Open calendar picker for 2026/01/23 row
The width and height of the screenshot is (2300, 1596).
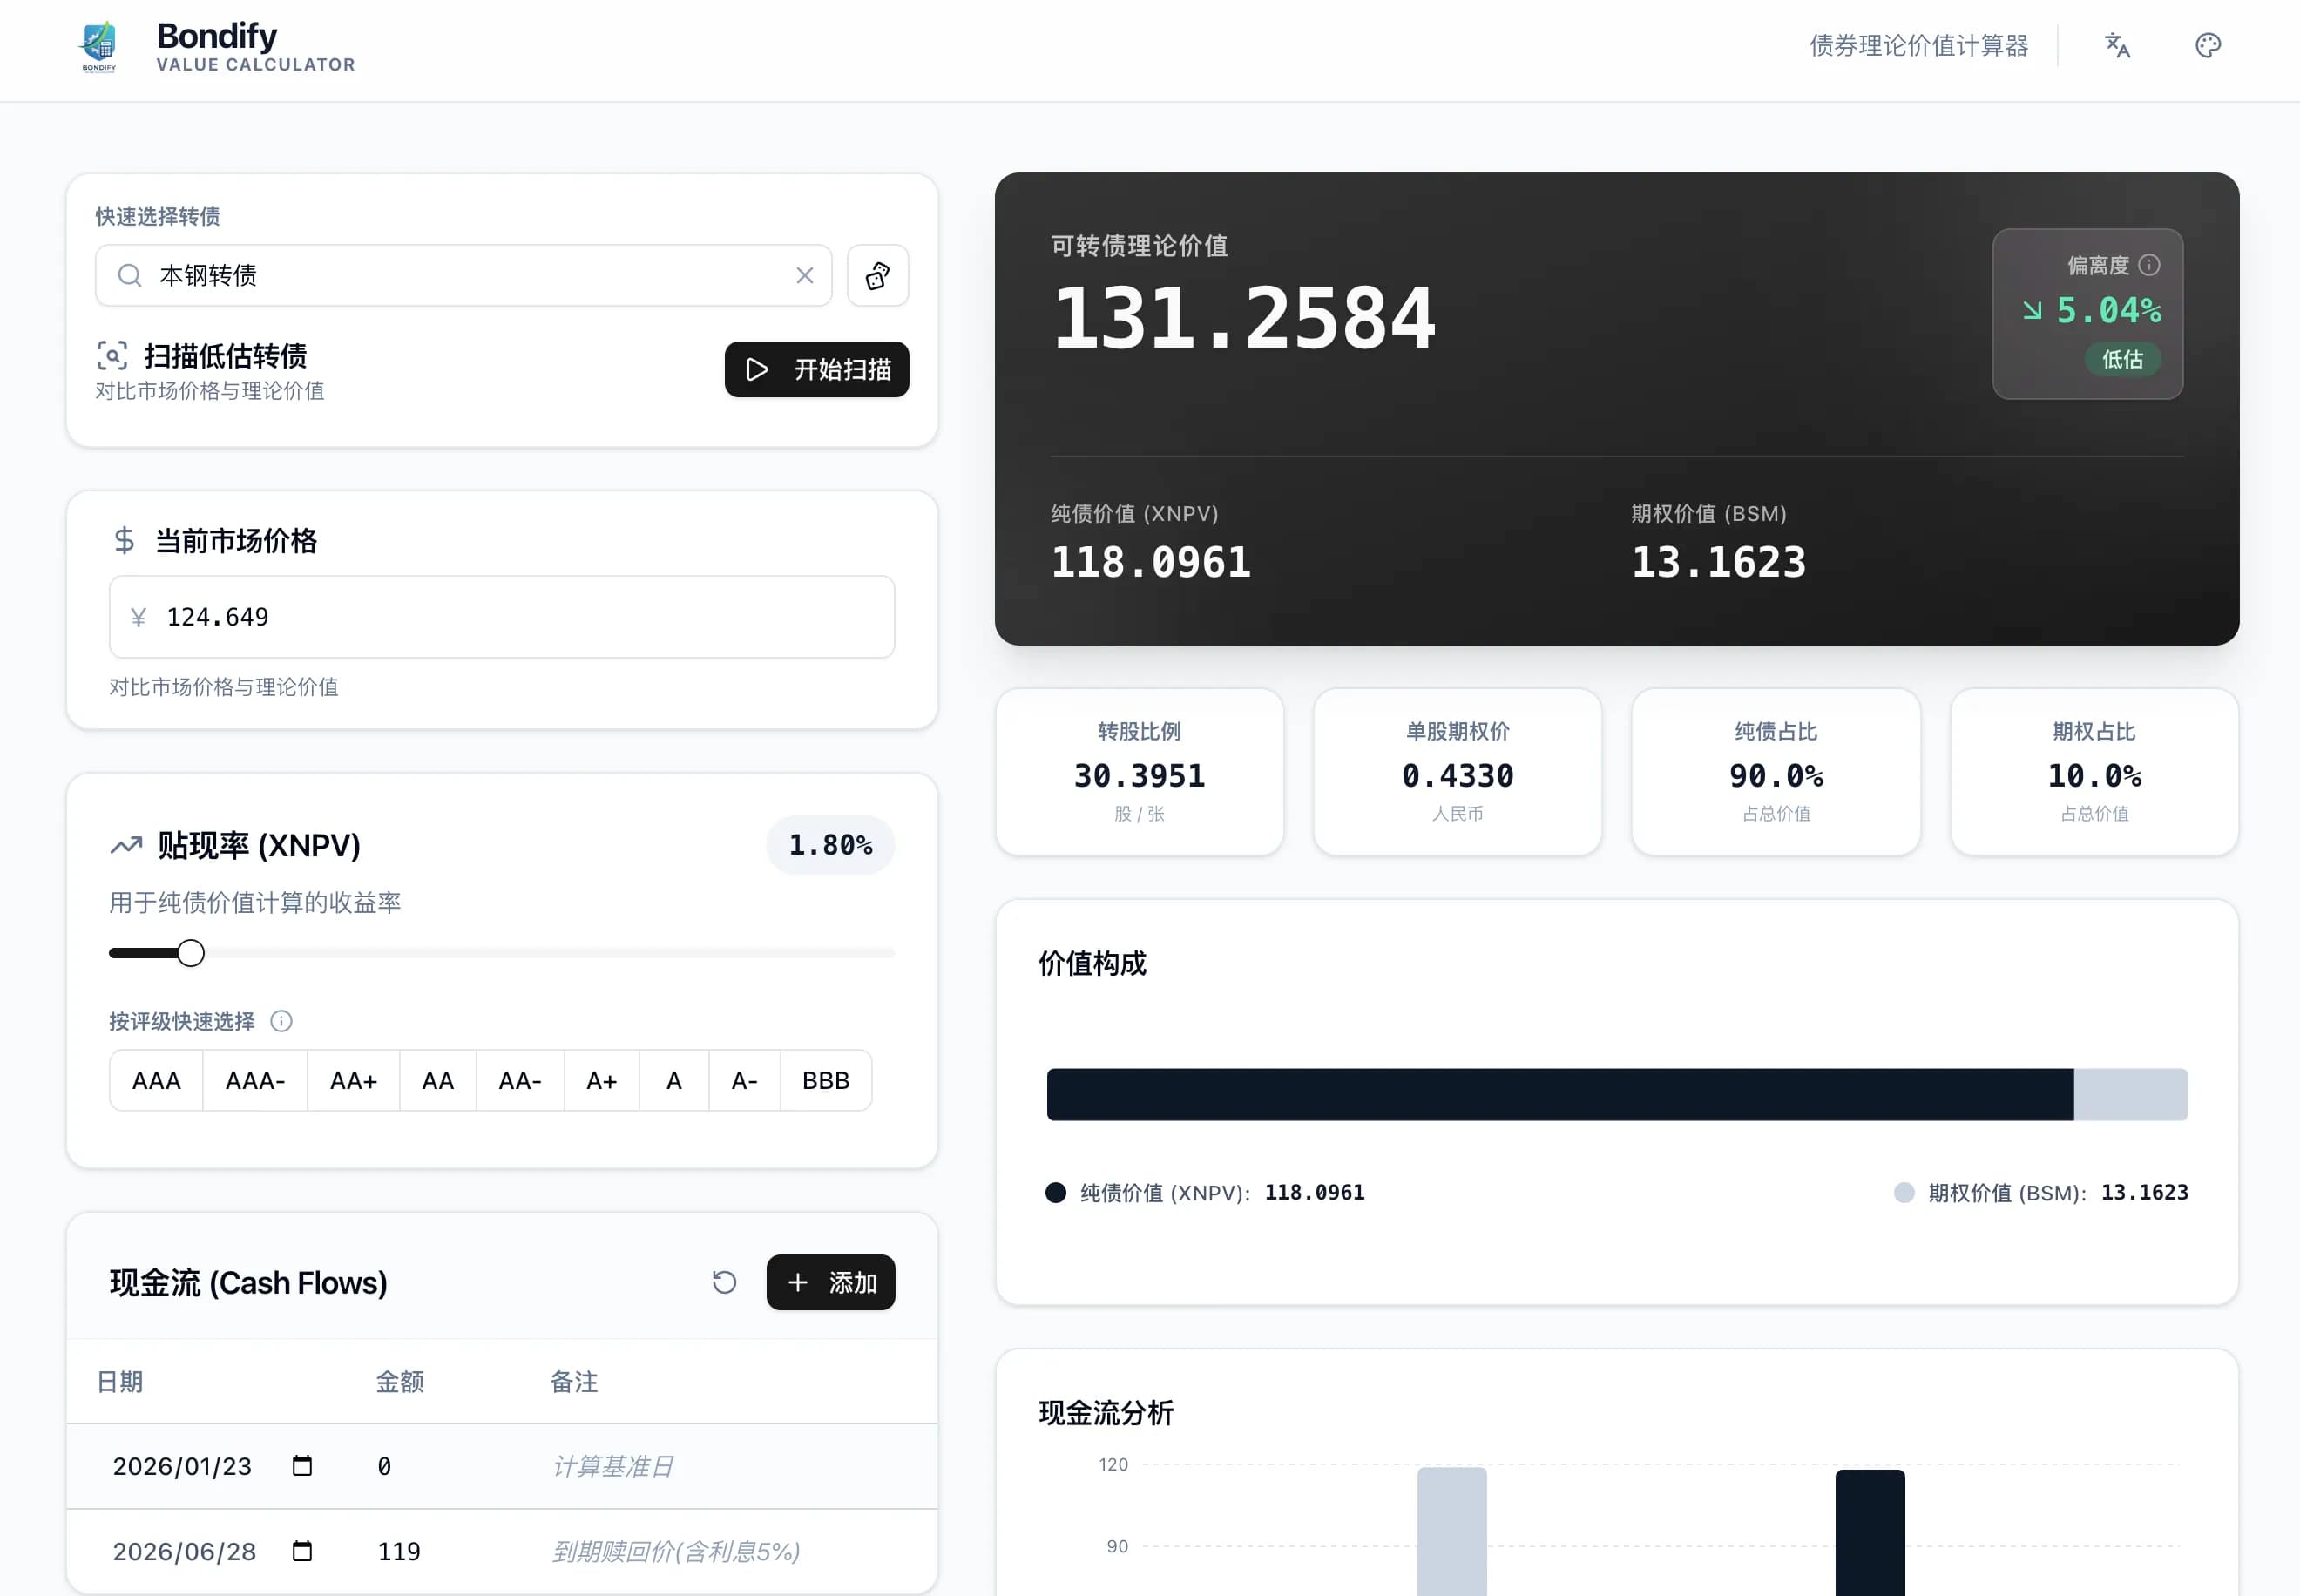click(302, 1466)
